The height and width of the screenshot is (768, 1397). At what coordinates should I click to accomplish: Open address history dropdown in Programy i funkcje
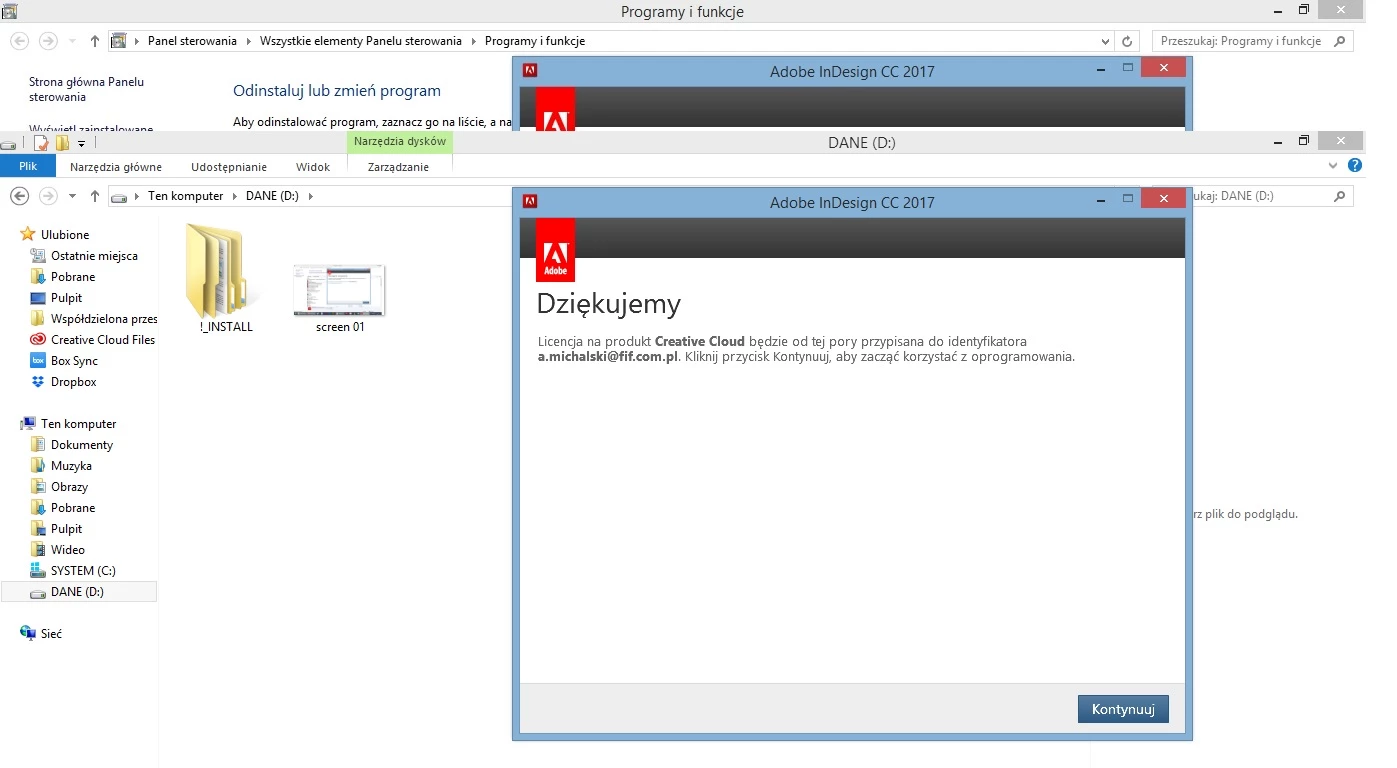pos(1105,42)
